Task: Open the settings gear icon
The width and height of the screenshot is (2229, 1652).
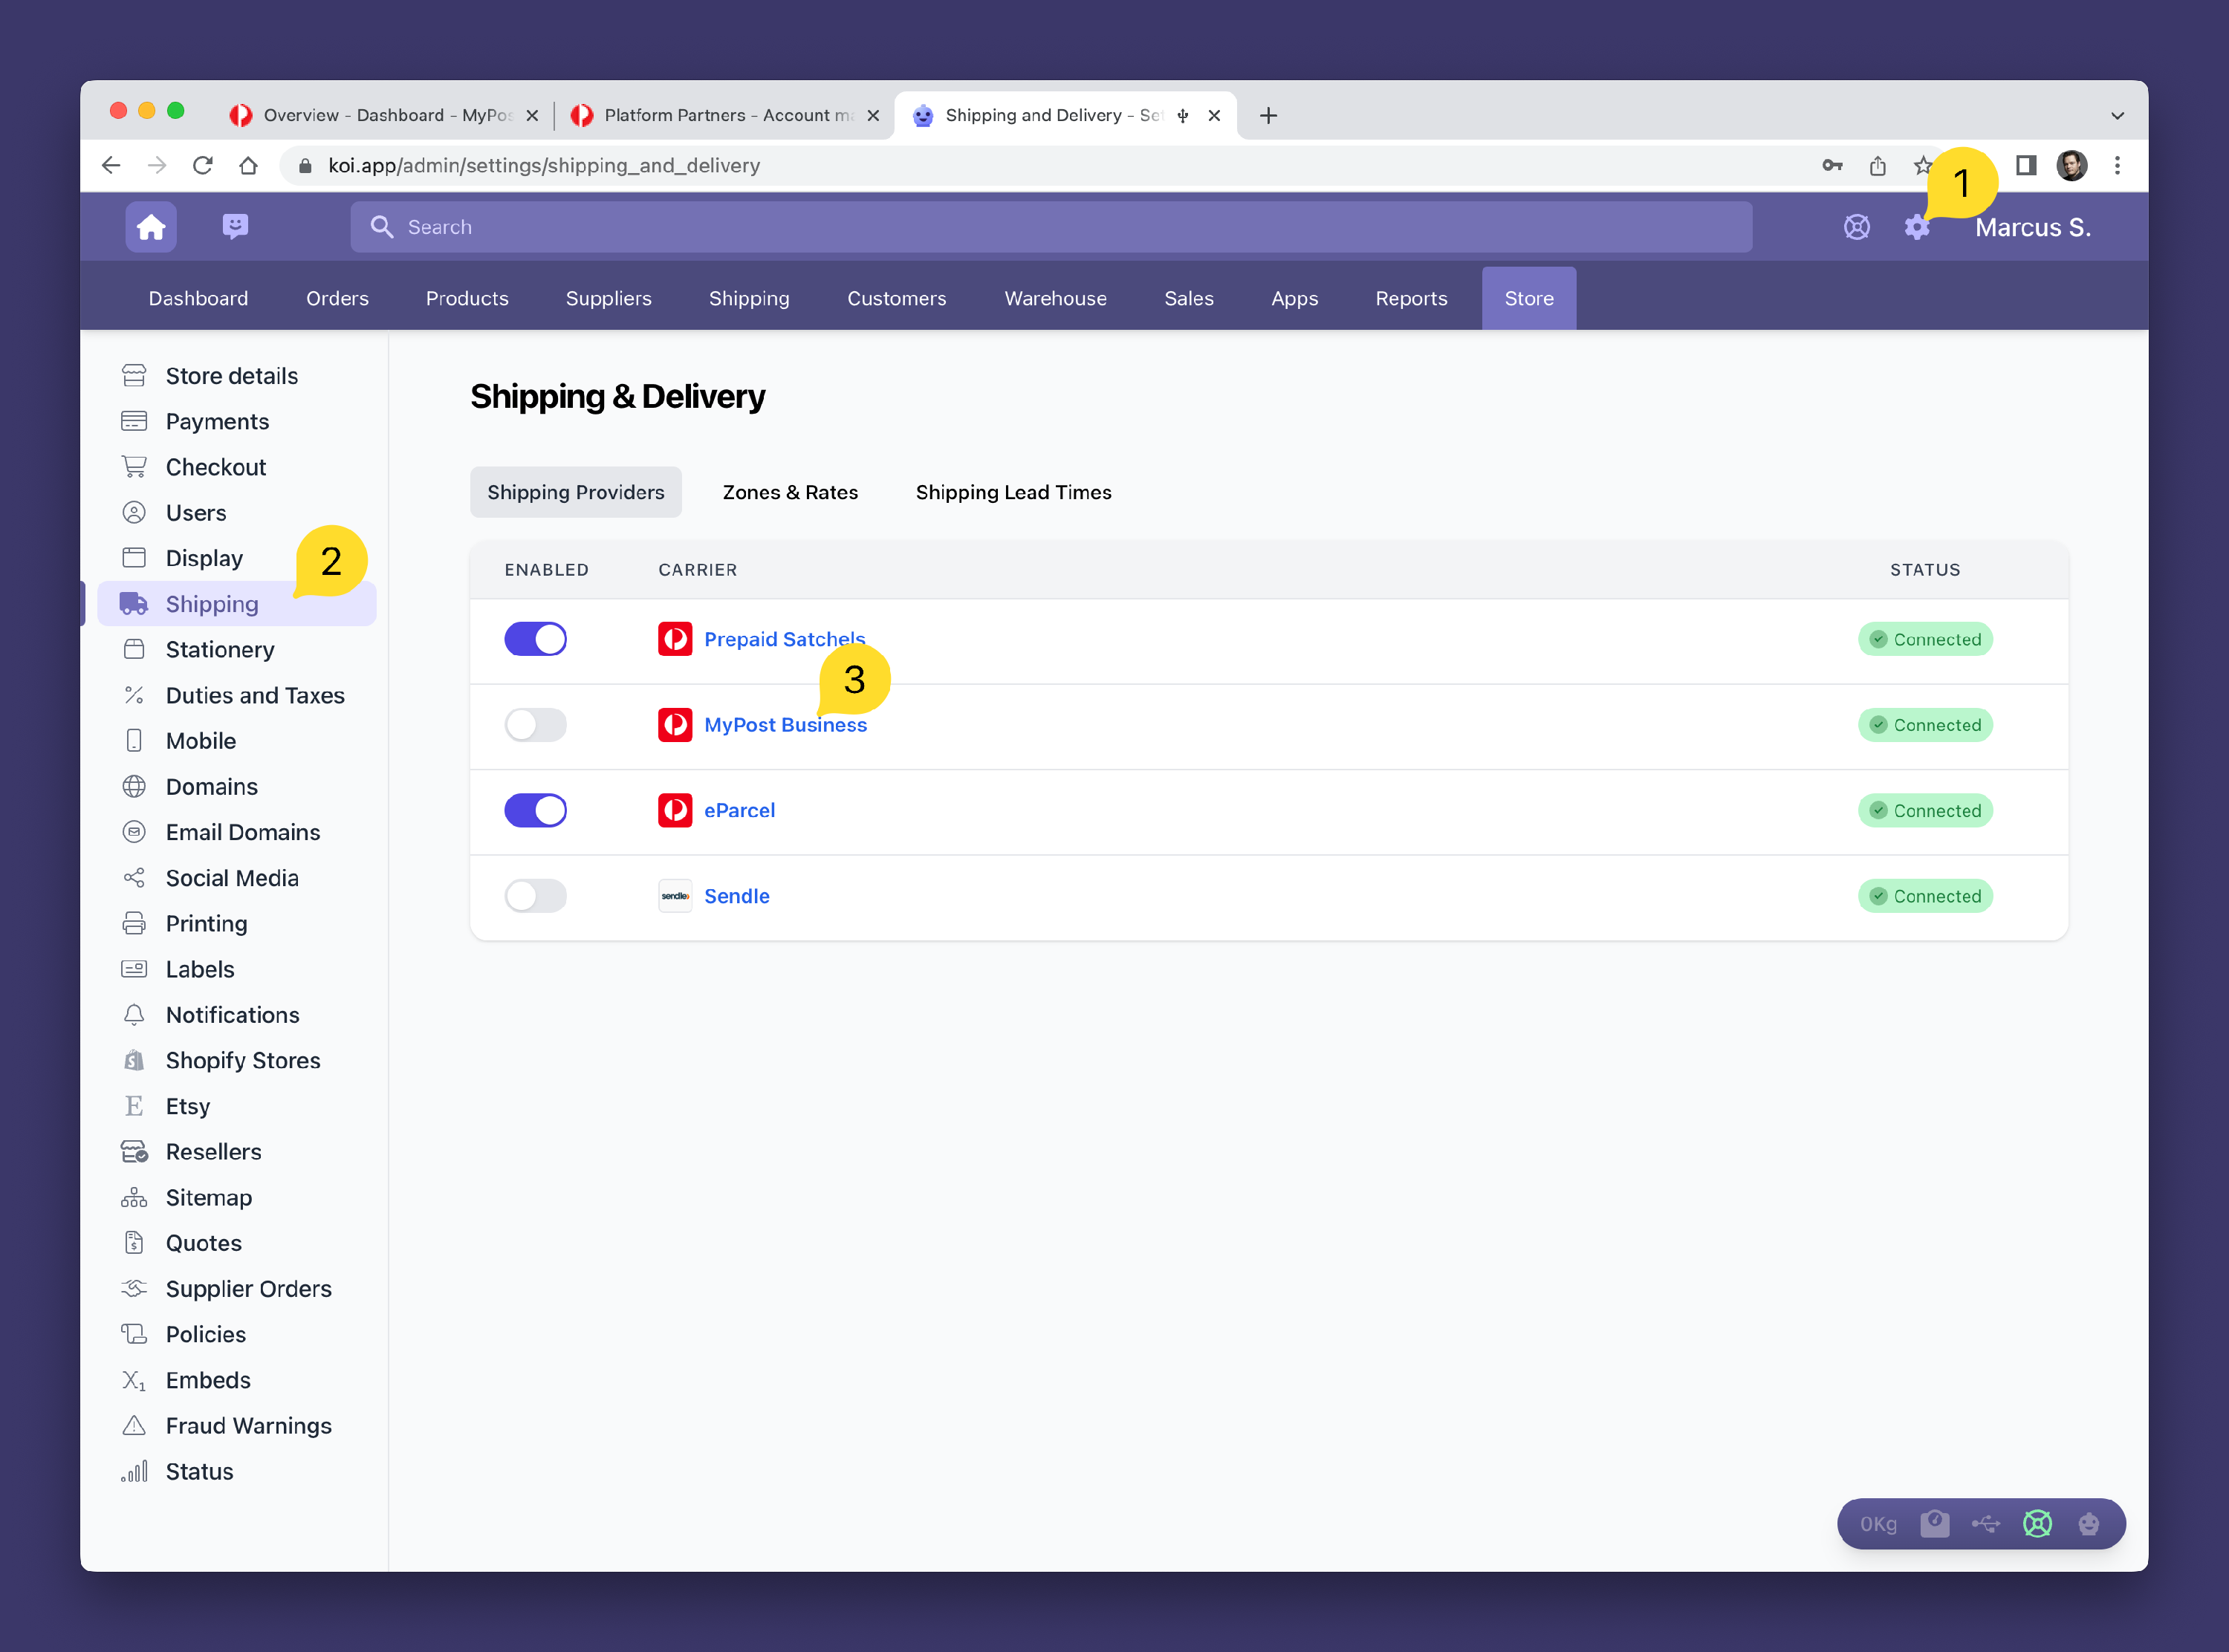Action: click(x=1916, y=227)
